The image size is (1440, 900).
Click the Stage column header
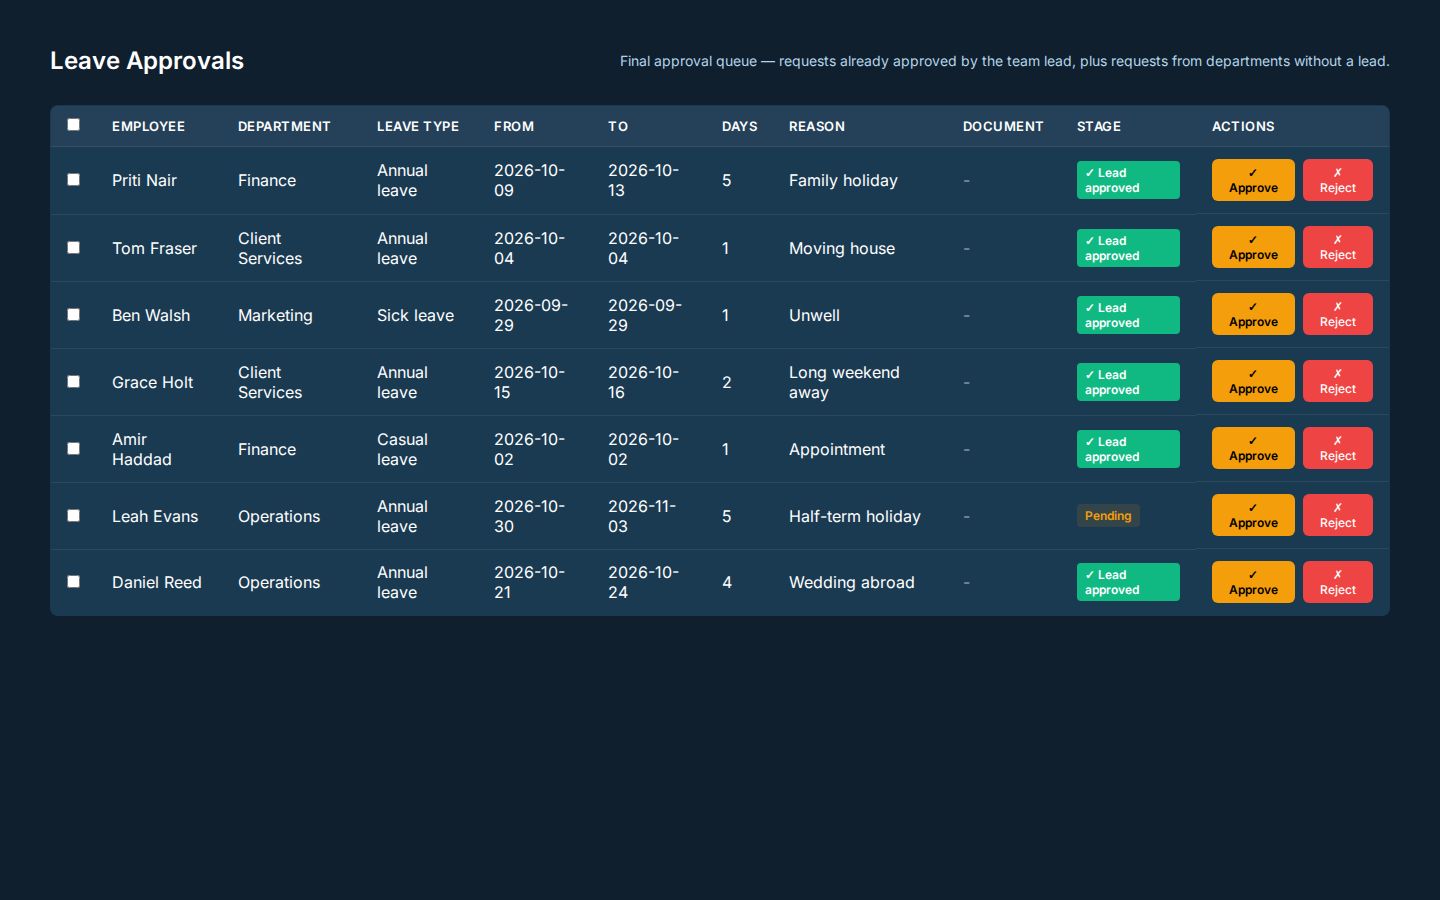[x=1099, y=126]
